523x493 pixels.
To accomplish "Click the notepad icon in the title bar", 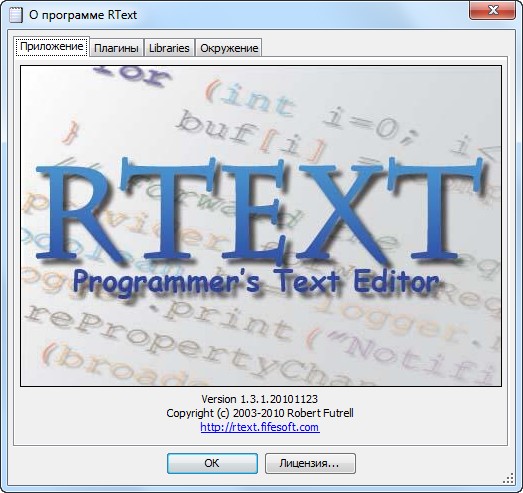I will (16, 15).
